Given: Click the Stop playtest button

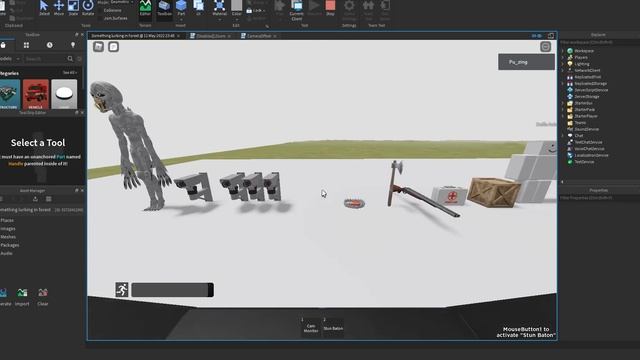Looking at the screenshot, I should tap(330, 8).
